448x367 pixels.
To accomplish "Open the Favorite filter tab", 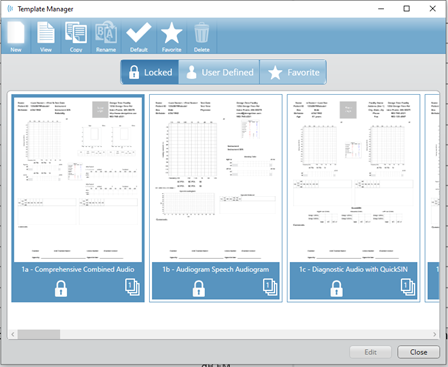I will click(293, 72).
